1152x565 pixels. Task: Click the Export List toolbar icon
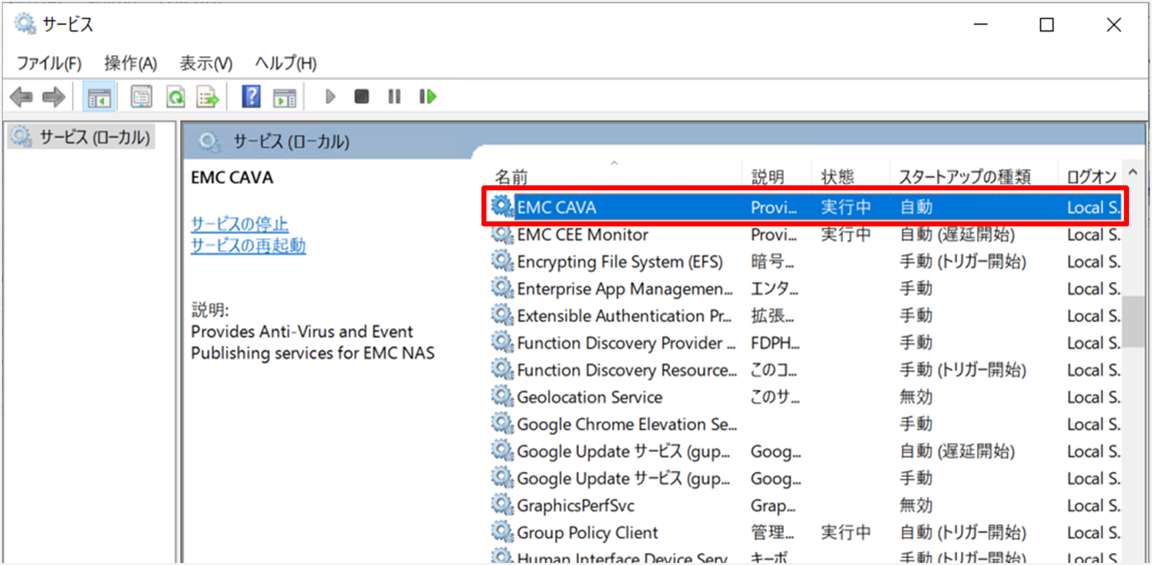[x=209, y=96]
